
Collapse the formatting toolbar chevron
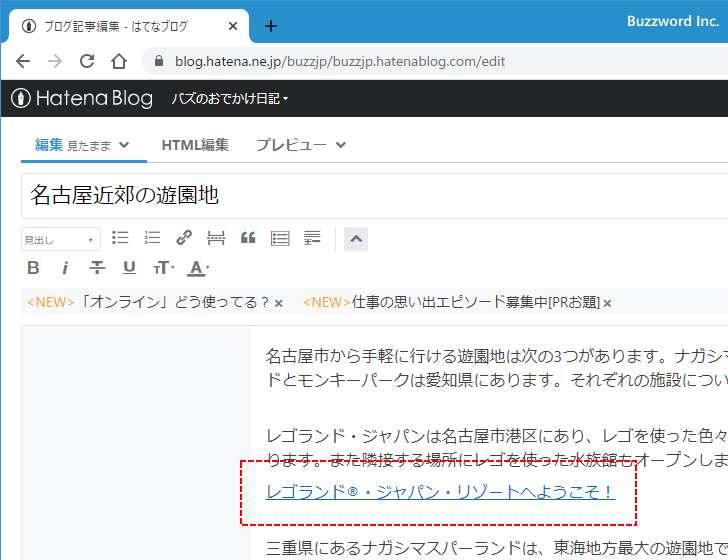point(356,239)
